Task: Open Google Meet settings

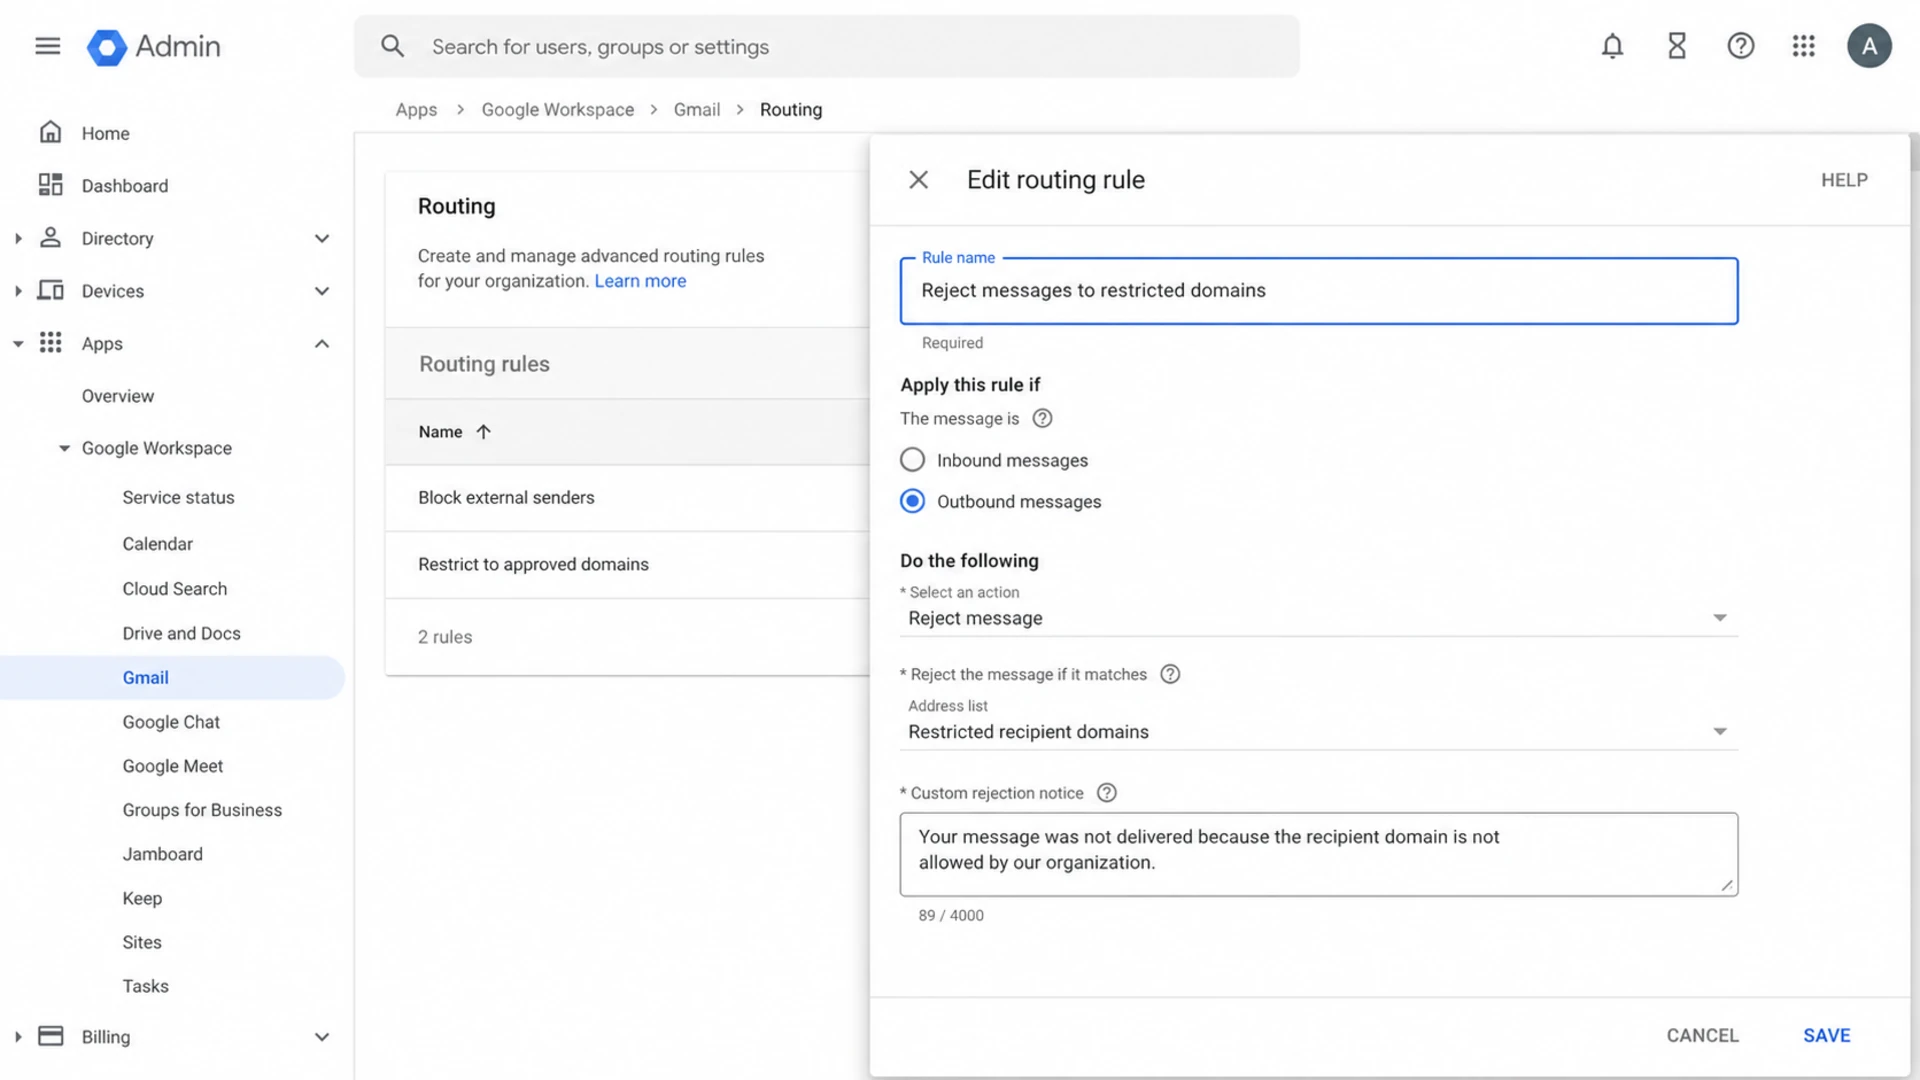Action: (x=172, y=766)
